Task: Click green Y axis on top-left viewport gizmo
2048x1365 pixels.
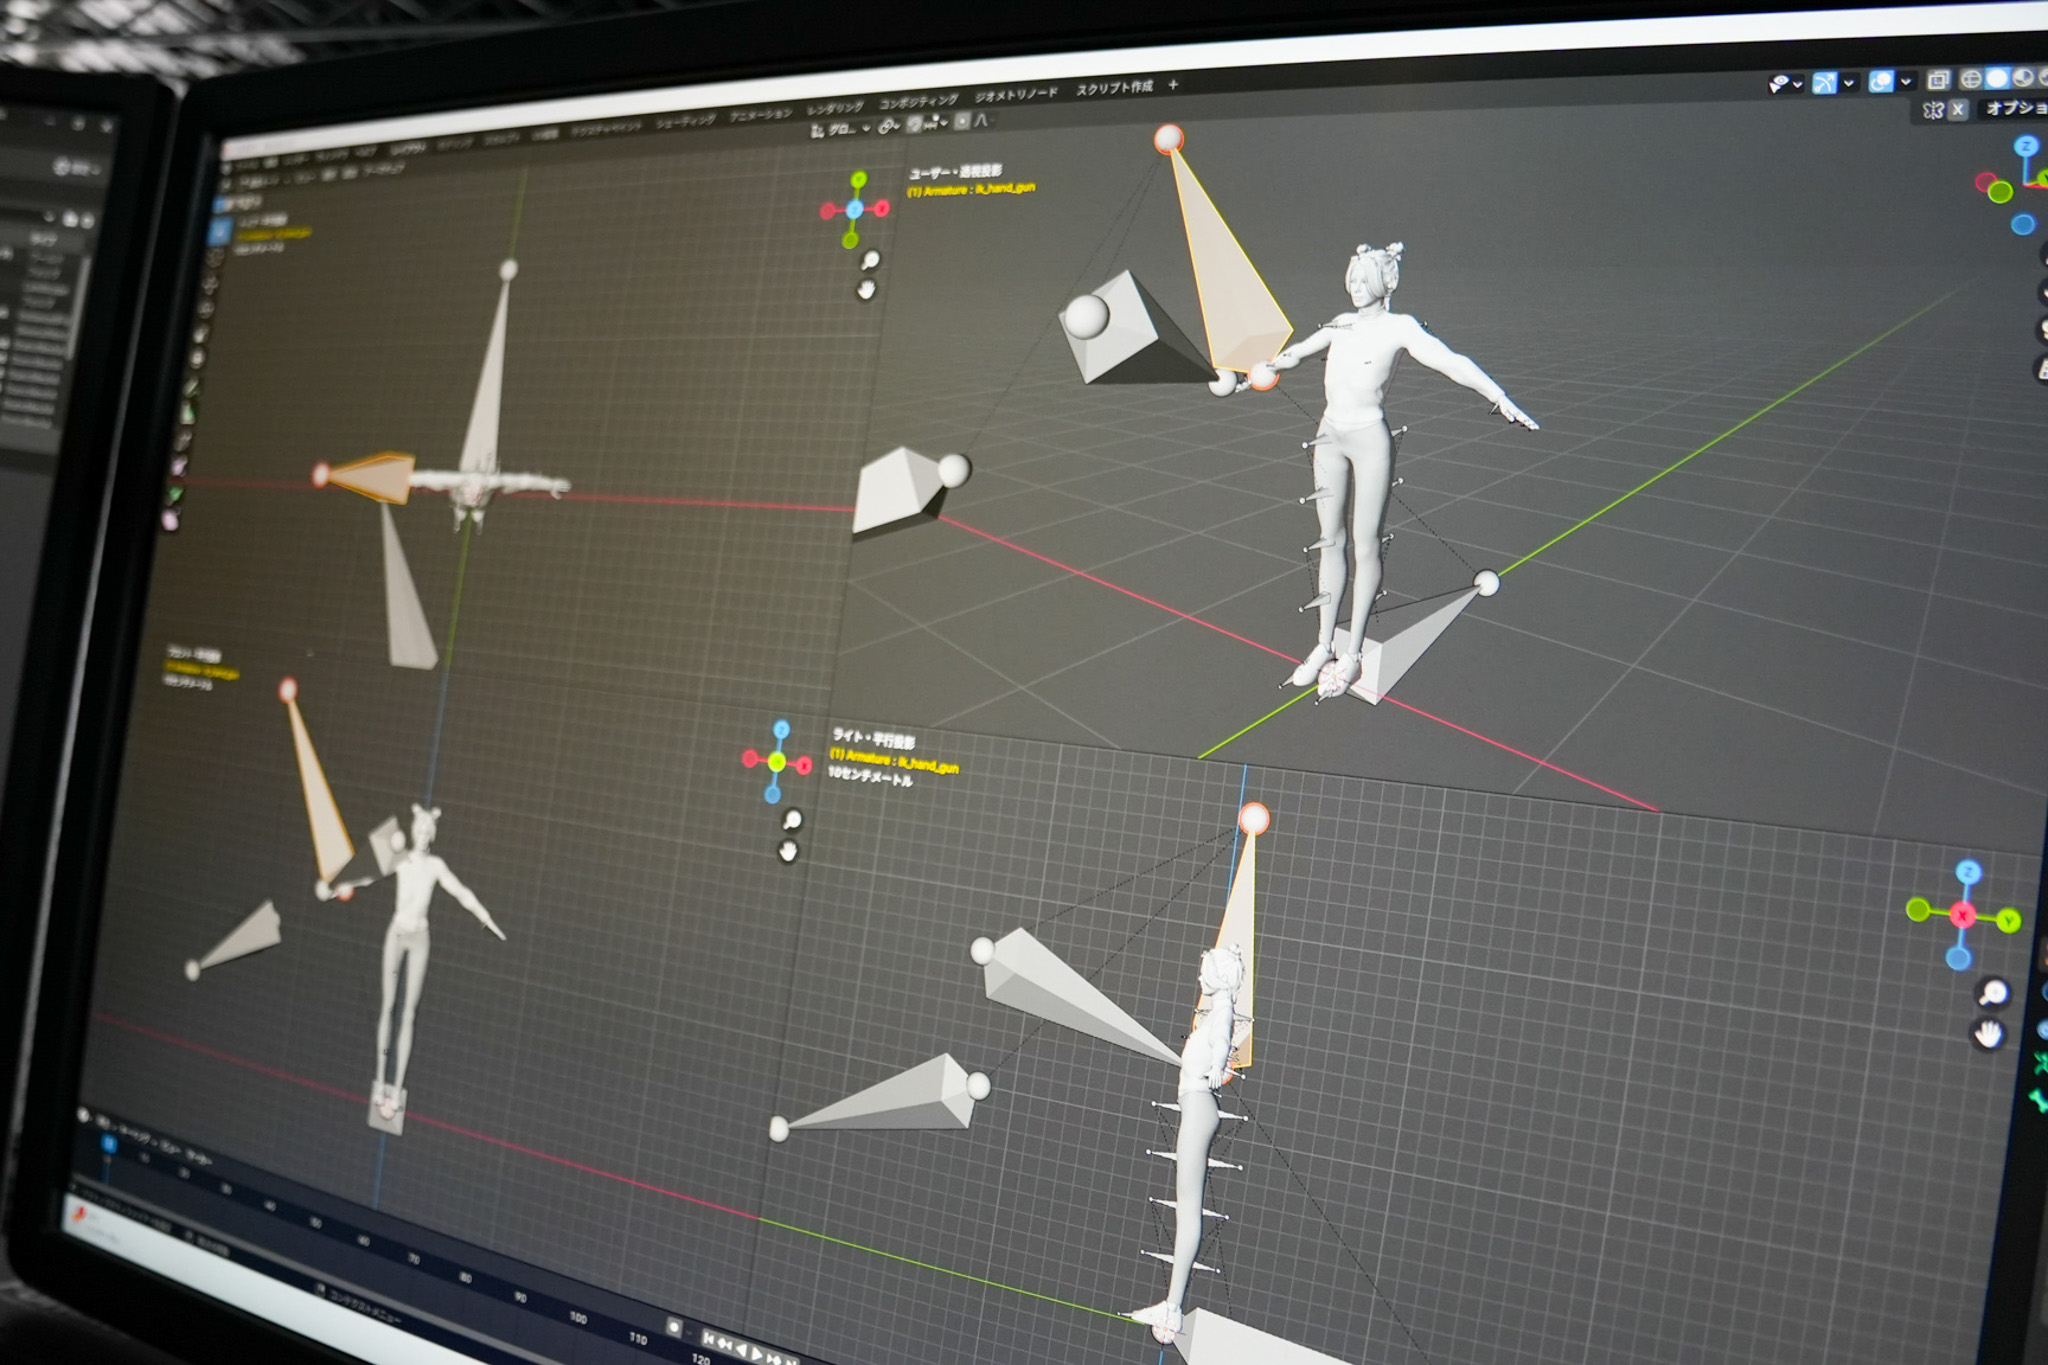Action: coord(859,179)
